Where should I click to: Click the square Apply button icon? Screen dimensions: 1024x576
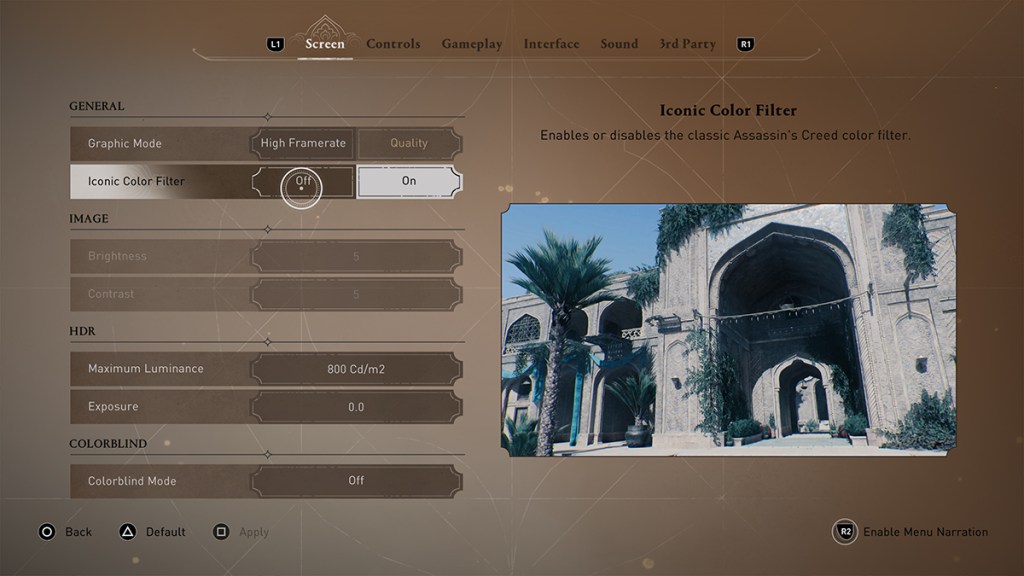(x=221, y=532)
